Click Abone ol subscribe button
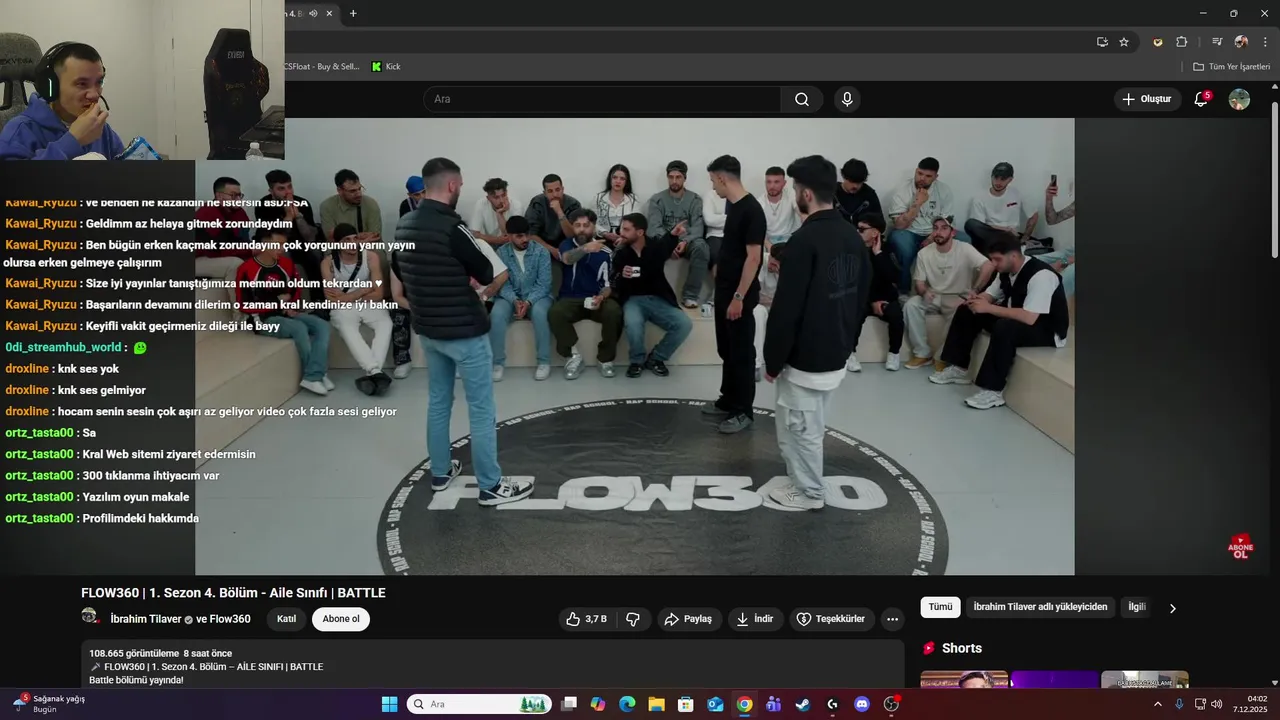Viewport: 1280px width, 720px height. click(341, 619)
